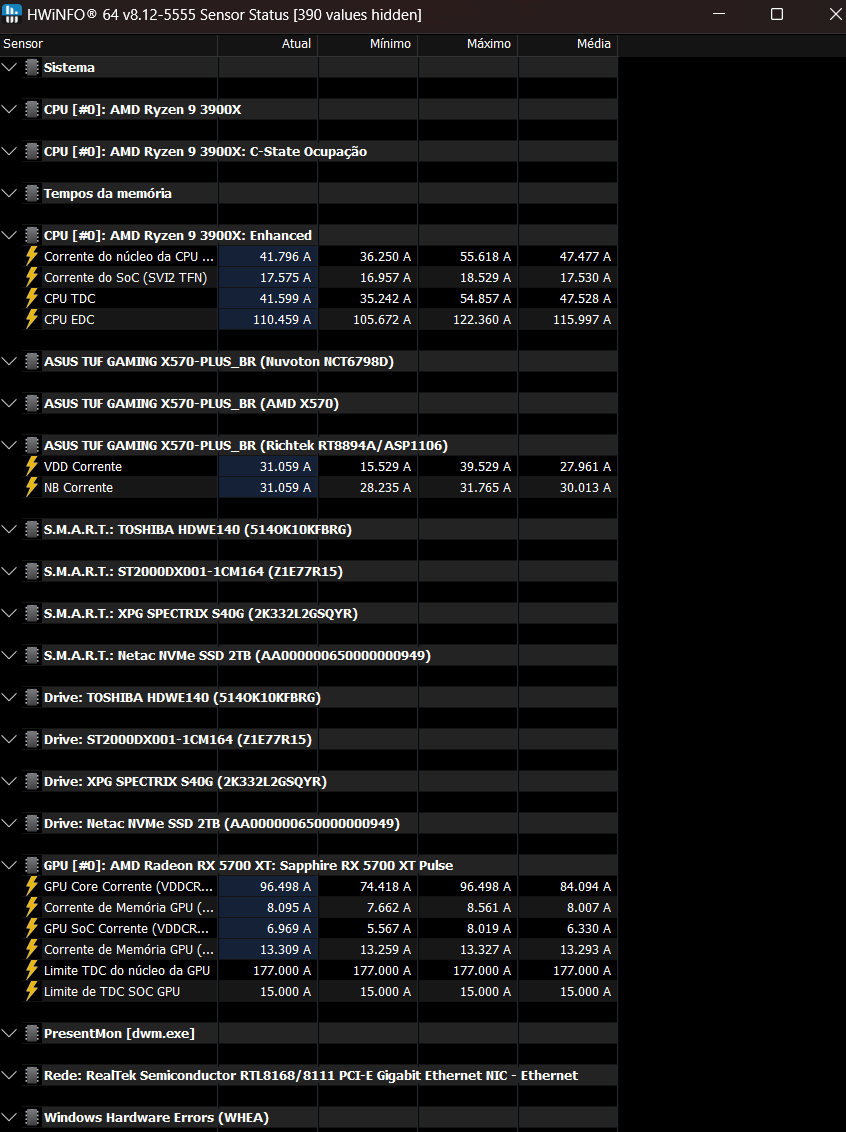Screen dimensions: 846x1132
Task: Toggle chevron for ASUS TUF (AMD X570) group
Action: [x=9, y=403]
